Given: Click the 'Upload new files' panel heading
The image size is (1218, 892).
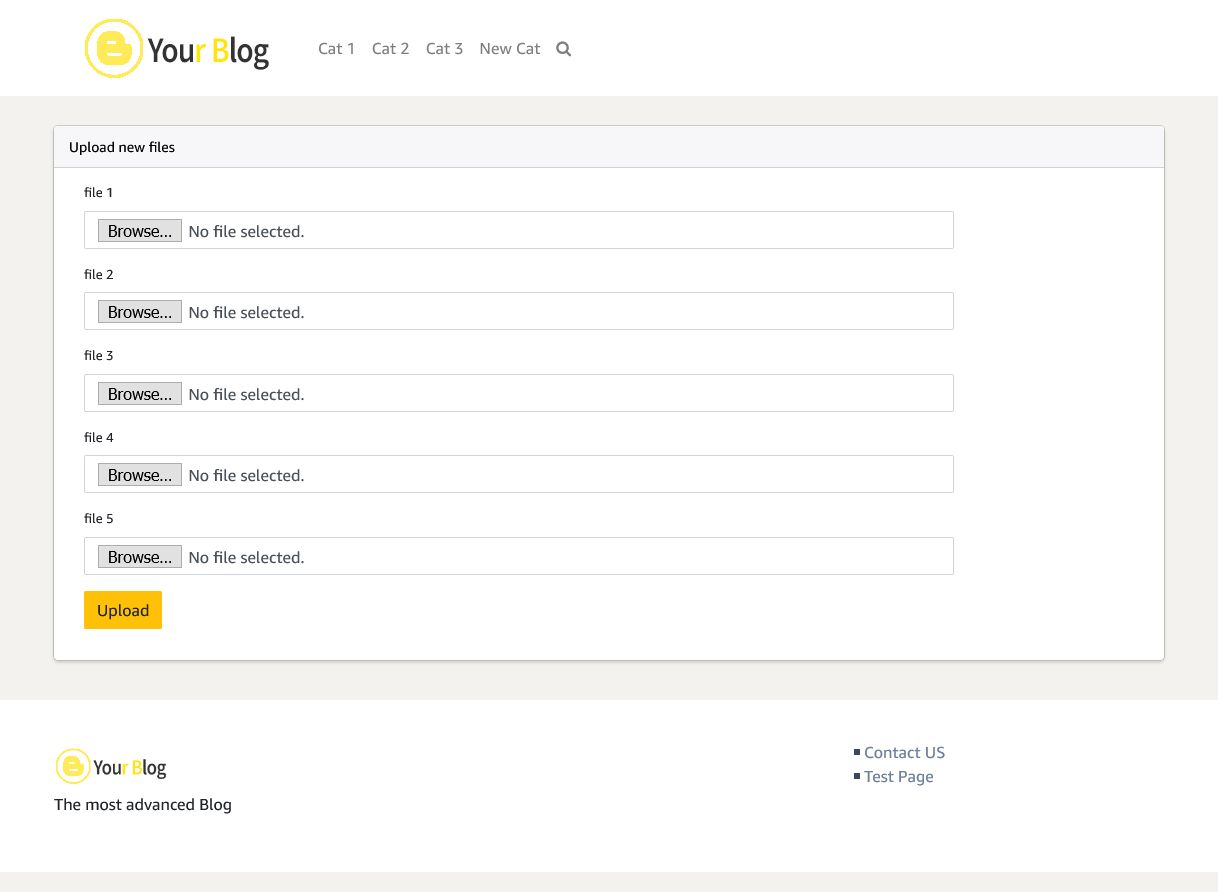Looking at the screenshot, I should [x=122, y=147].
